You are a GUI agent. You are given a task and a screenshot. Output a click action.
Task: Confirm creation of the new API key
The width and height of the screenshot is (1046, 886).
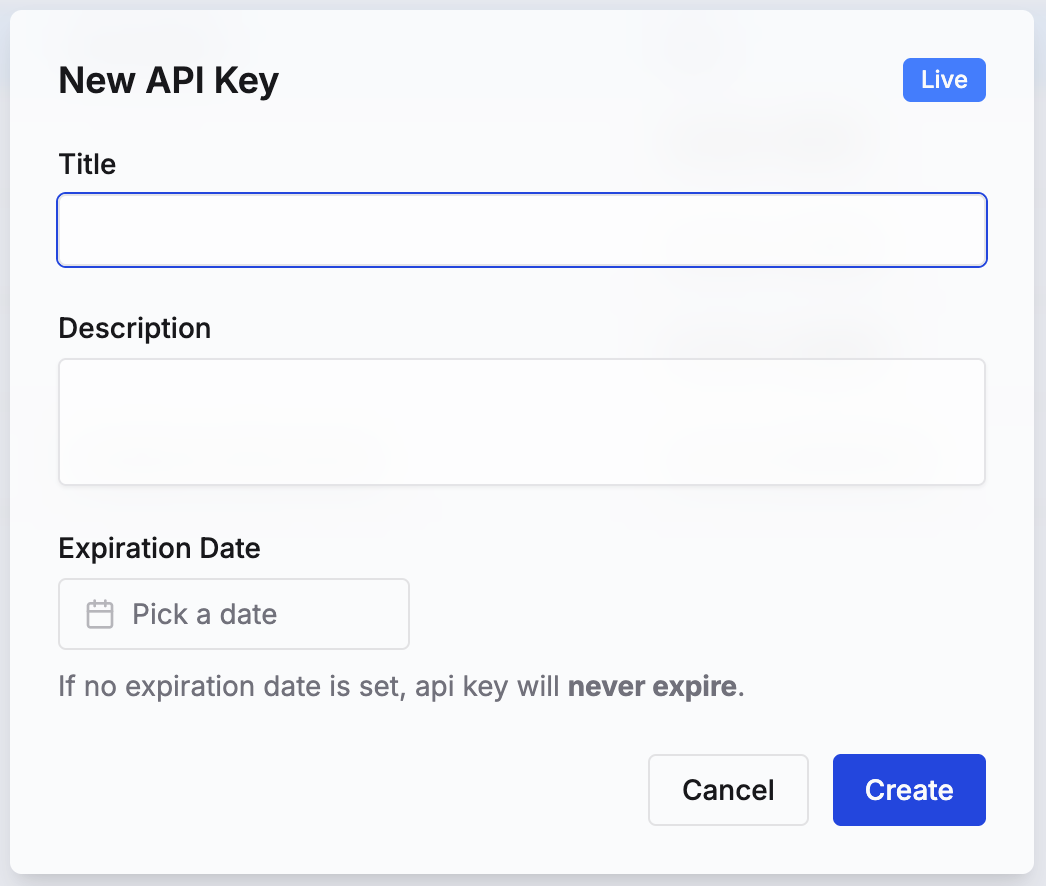pos(908,789)
